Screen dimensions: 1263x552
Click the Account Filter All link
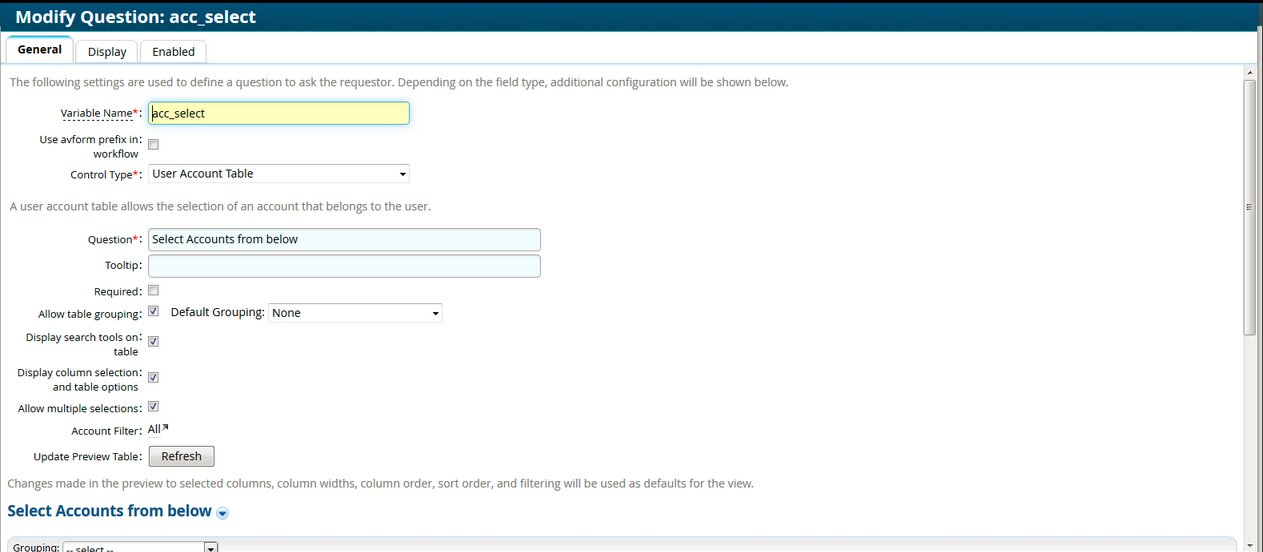click(x=154, y=429)
